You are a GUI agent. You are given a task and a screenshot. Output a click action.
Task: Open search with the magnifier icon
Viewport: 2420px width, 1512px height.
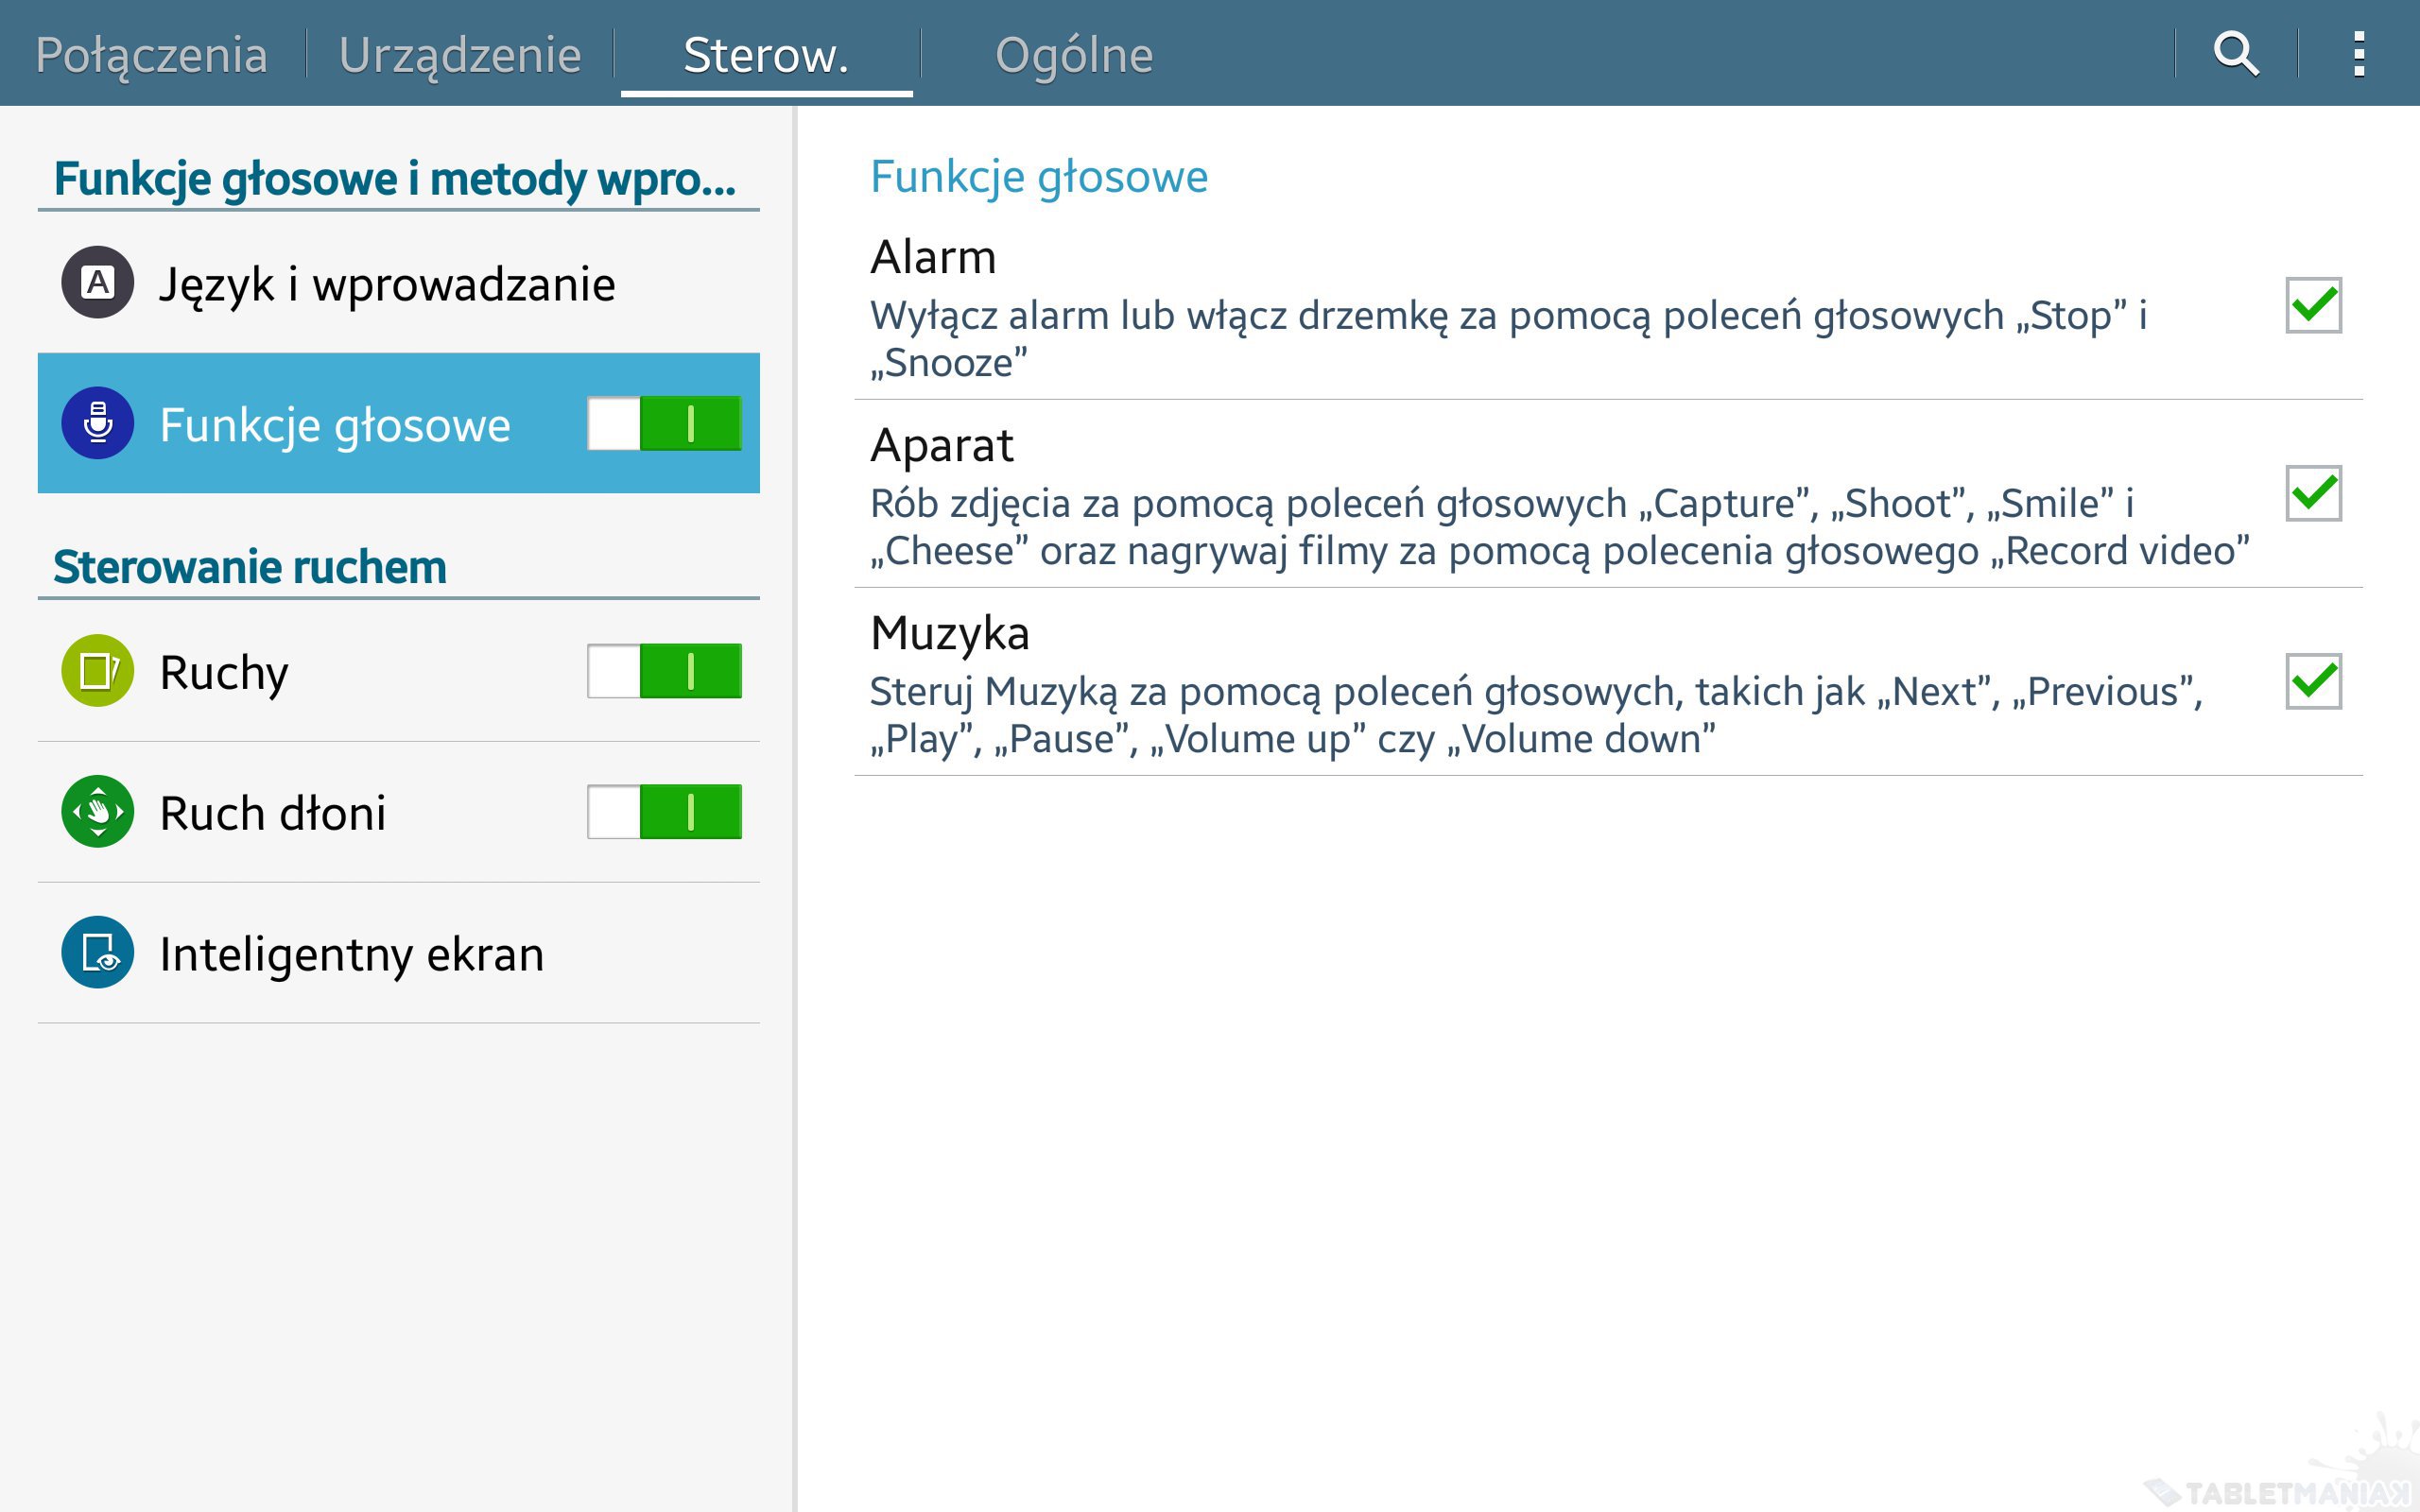pos(2236,54)
